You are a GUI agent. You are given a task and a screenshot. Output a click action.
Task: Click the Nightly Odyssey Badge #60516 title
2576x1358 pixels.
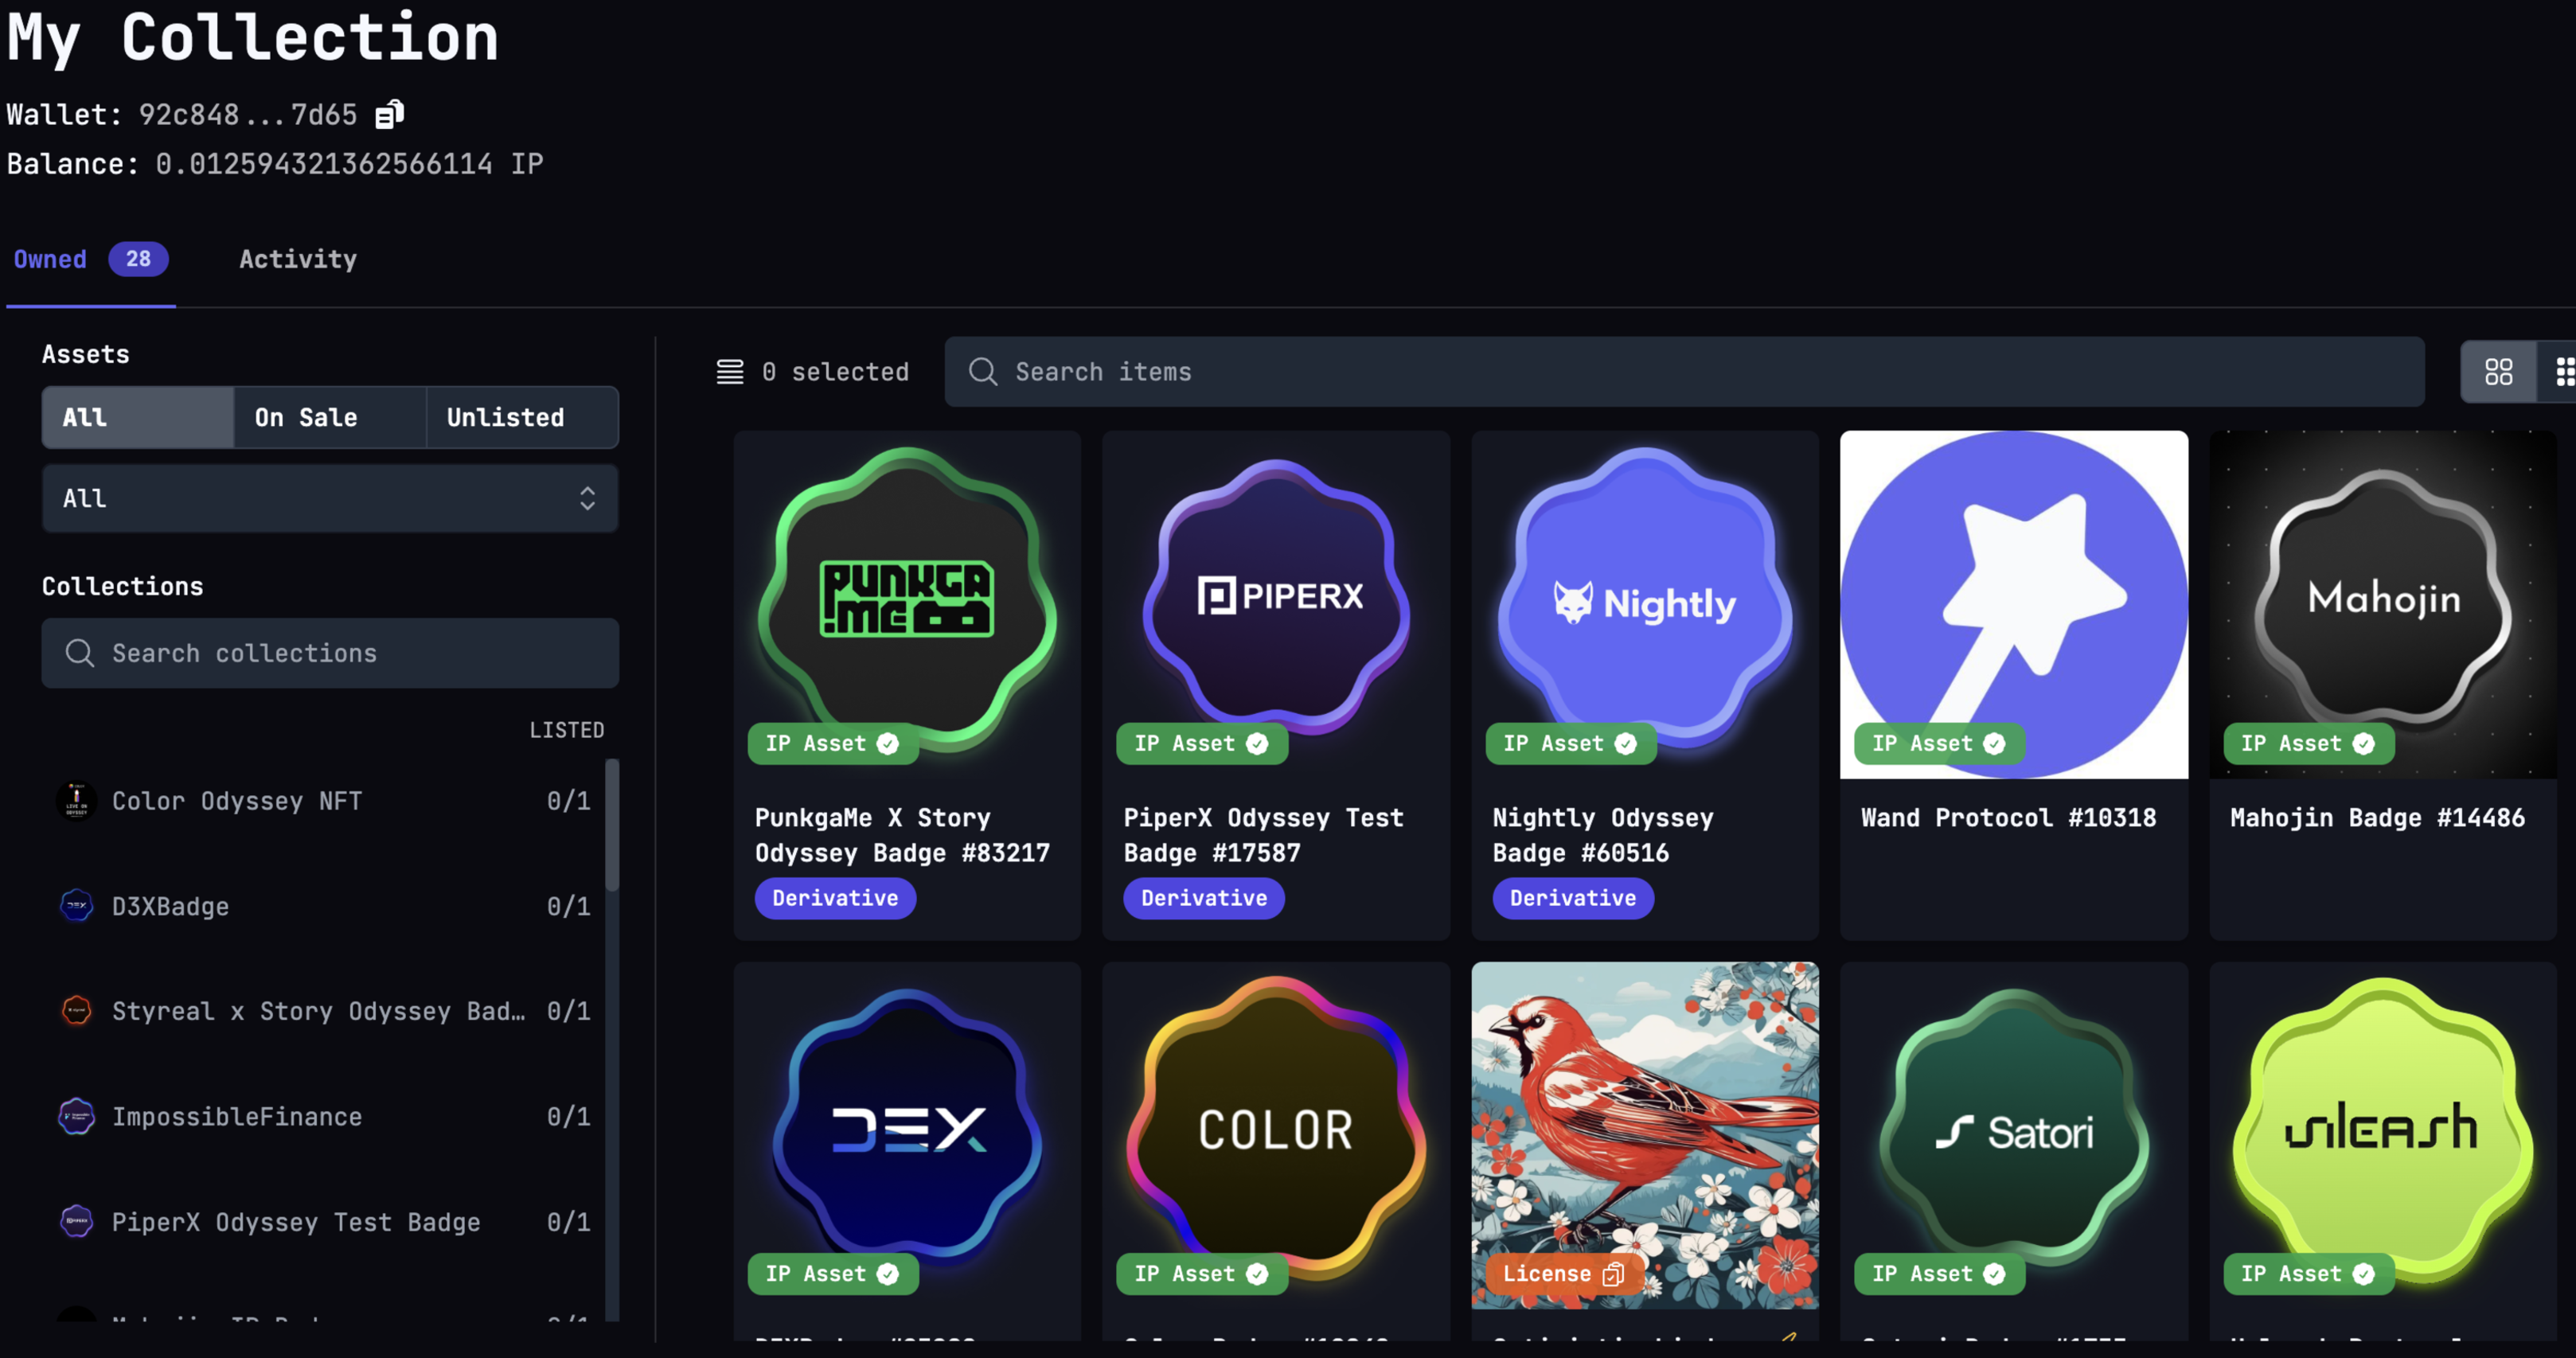tap(1603, 835)
